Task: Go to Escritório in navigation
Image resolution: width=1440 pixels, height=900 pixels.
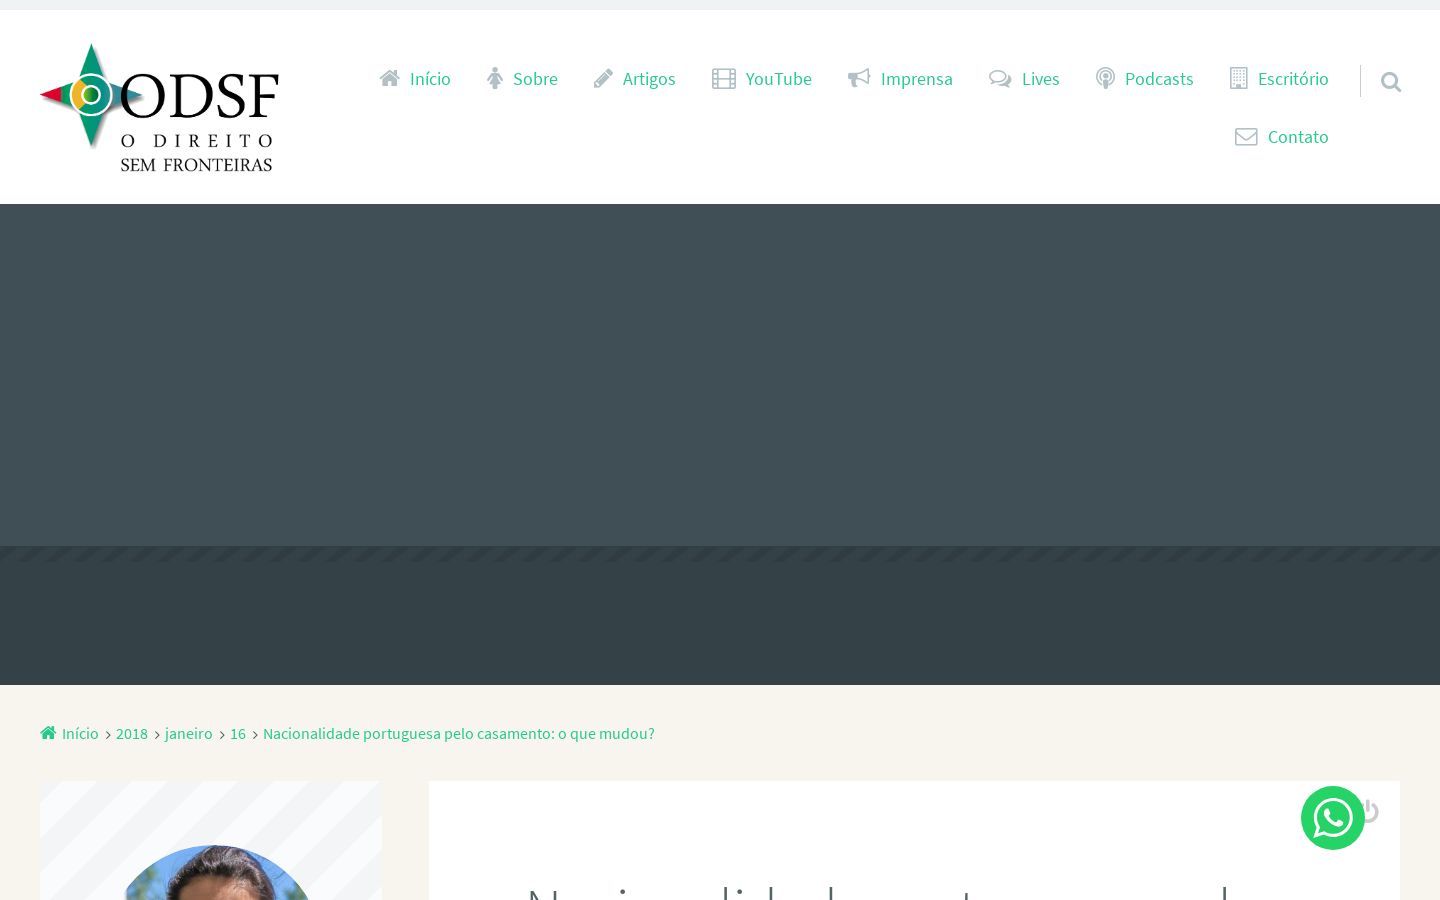Action: coord(1293,79)
